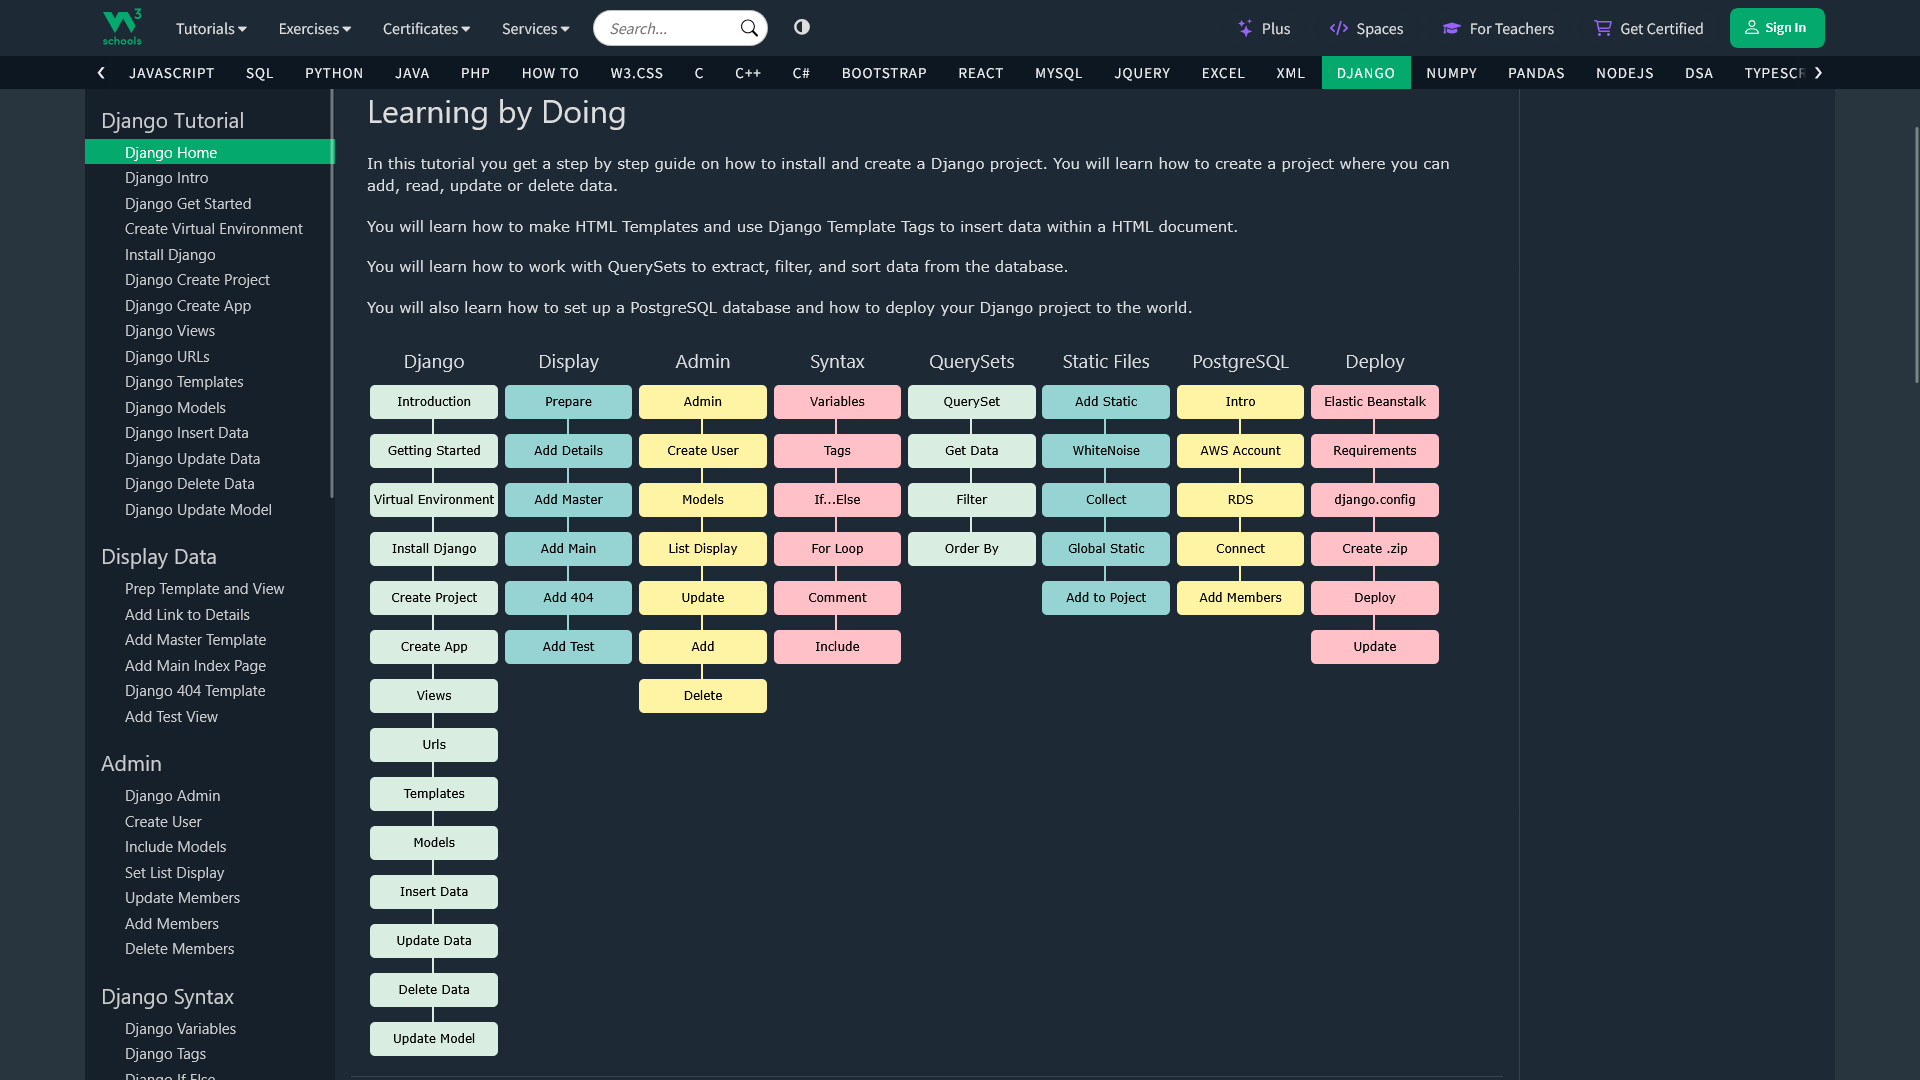The height and width of the screenshot is (1080, 1920).
Task: Click the If...Else box in Syntax column
Action: (x=837, y=500)
